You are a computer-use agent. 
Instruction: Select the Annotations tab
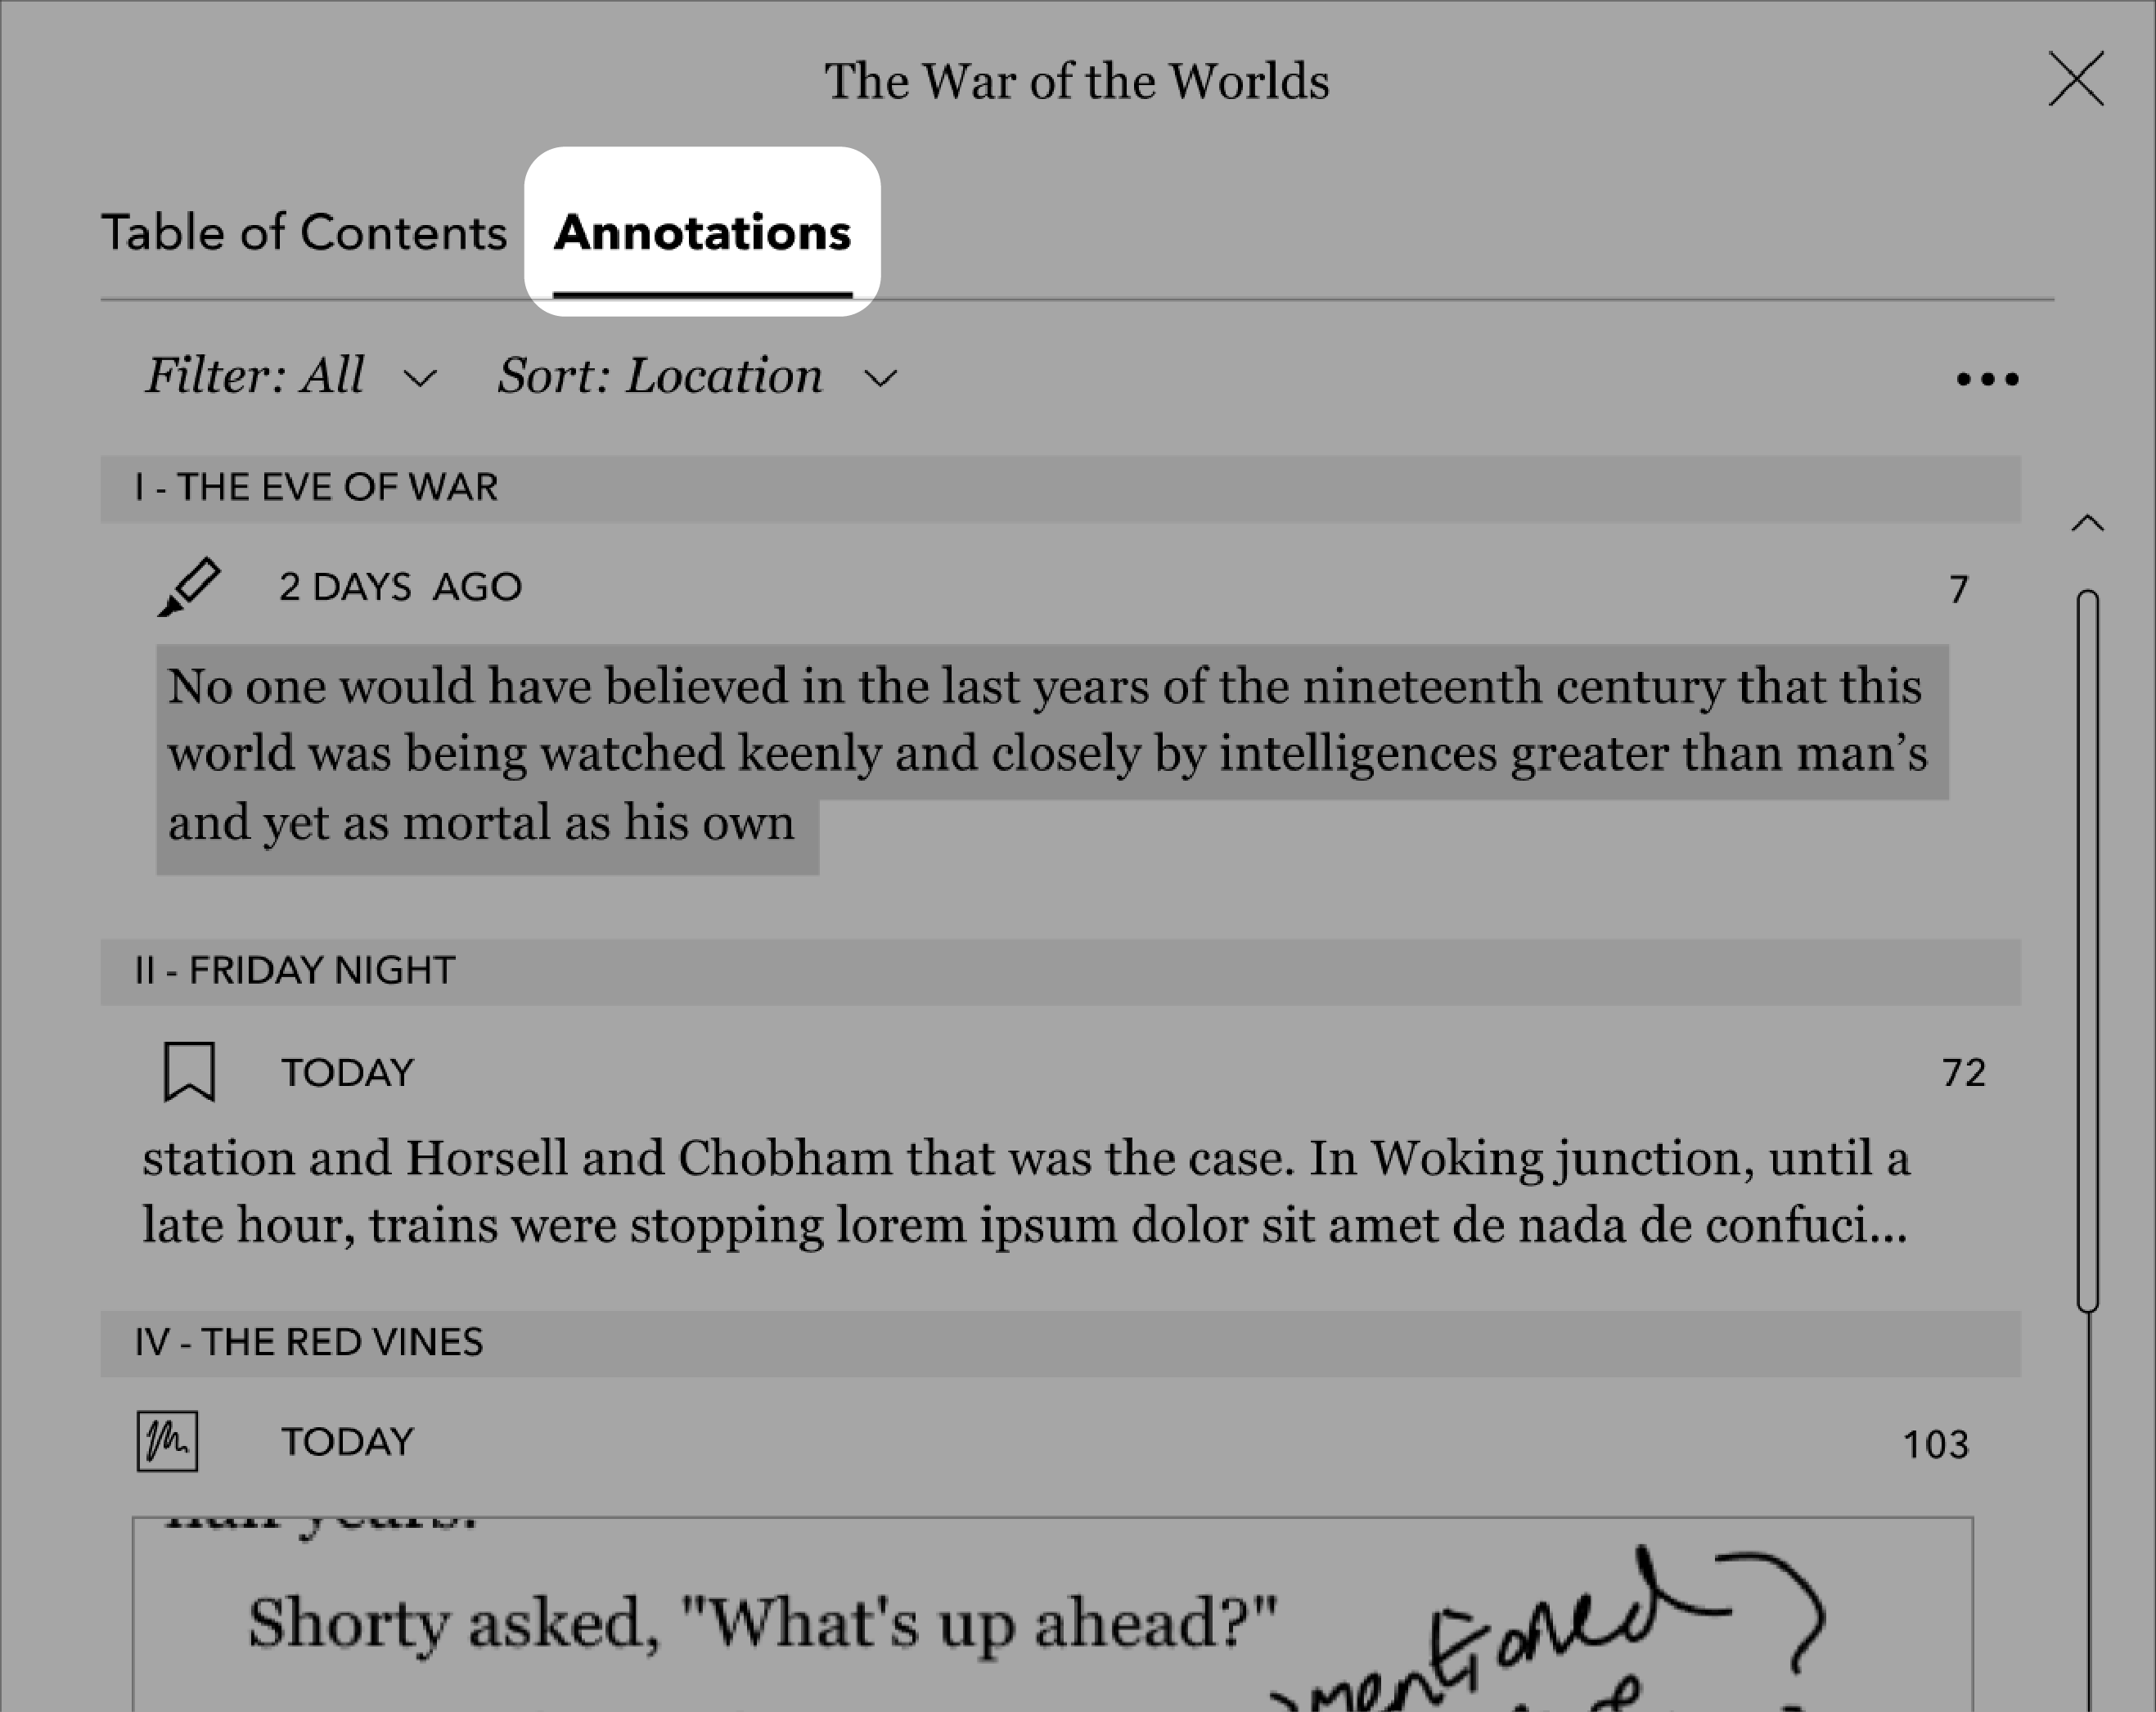(702, 229)
